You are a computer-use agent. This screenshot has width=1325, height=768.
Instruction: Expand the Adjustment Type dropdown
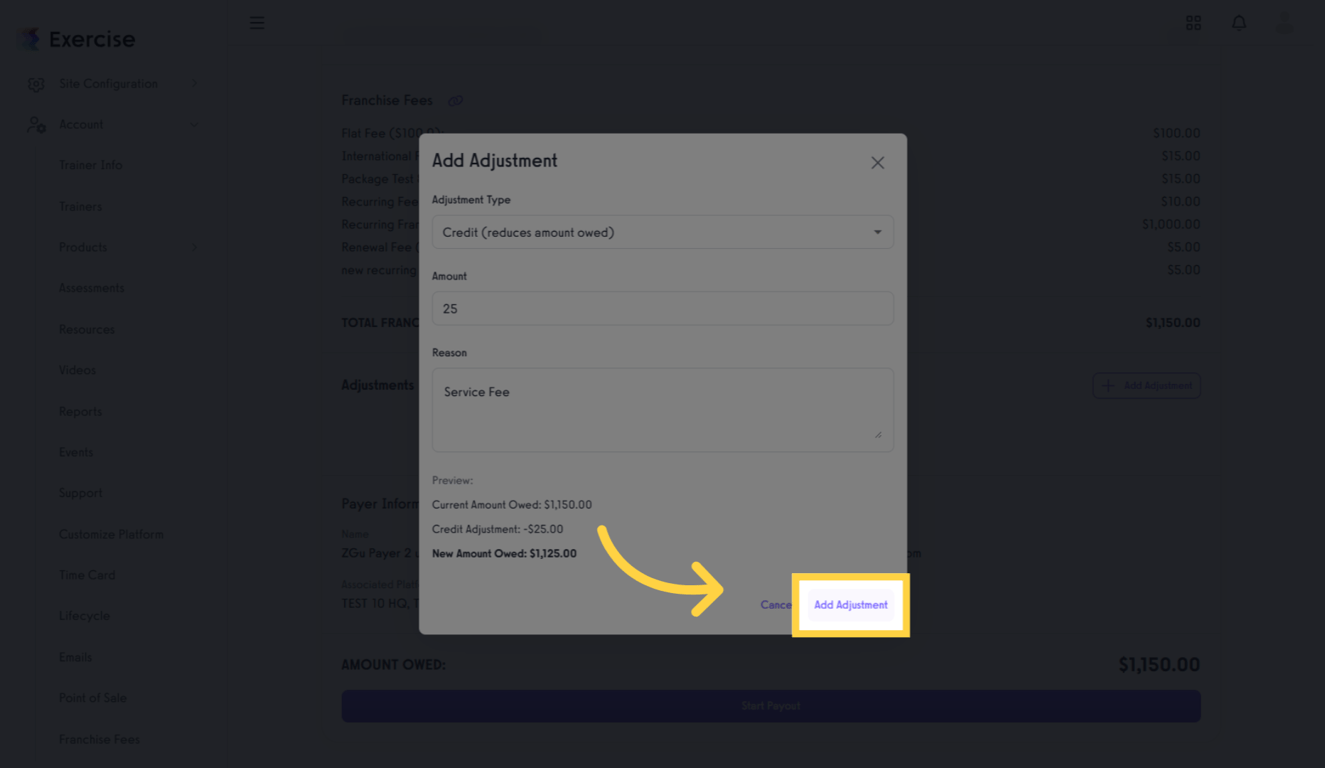pos(877,231)
